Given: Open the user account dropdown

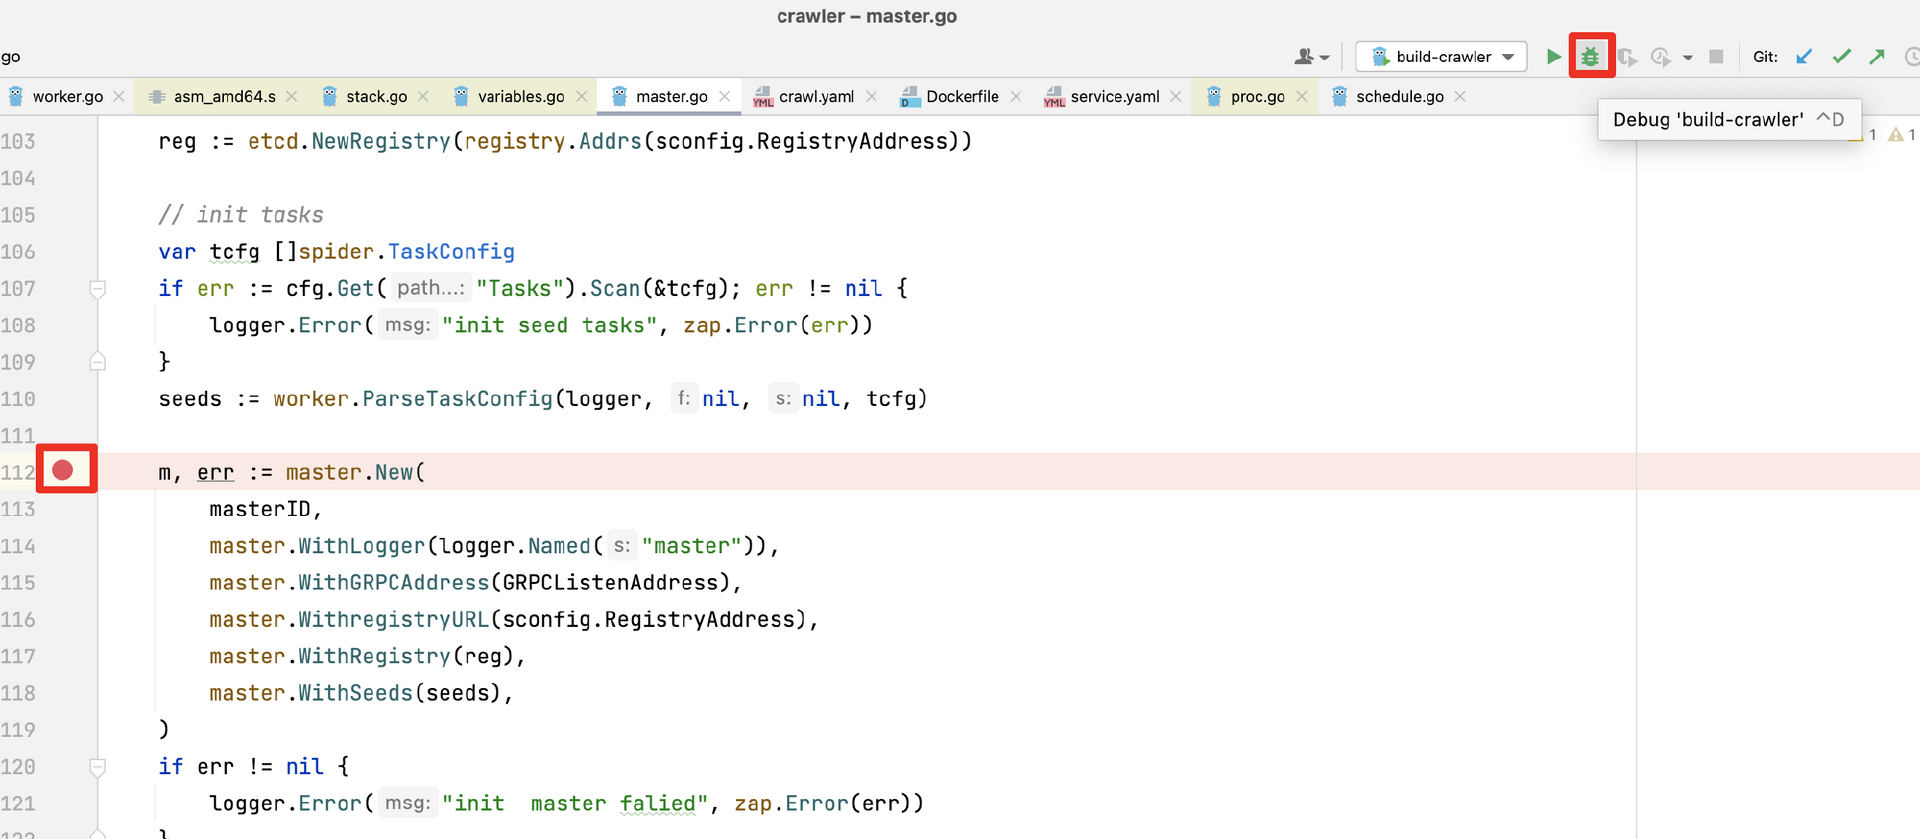Looking at the screenshot, I should 1311,57.
